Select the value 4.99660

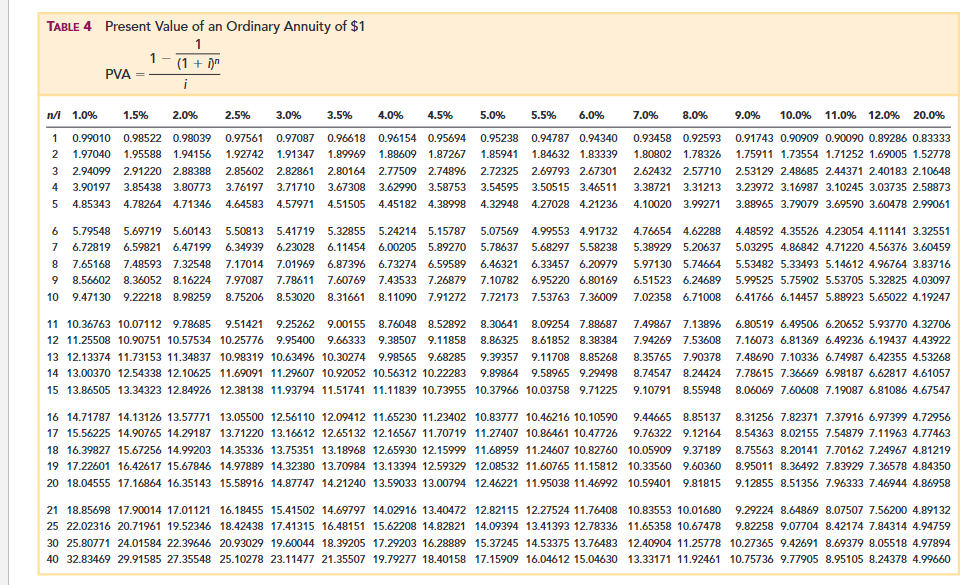coord(932,560)
